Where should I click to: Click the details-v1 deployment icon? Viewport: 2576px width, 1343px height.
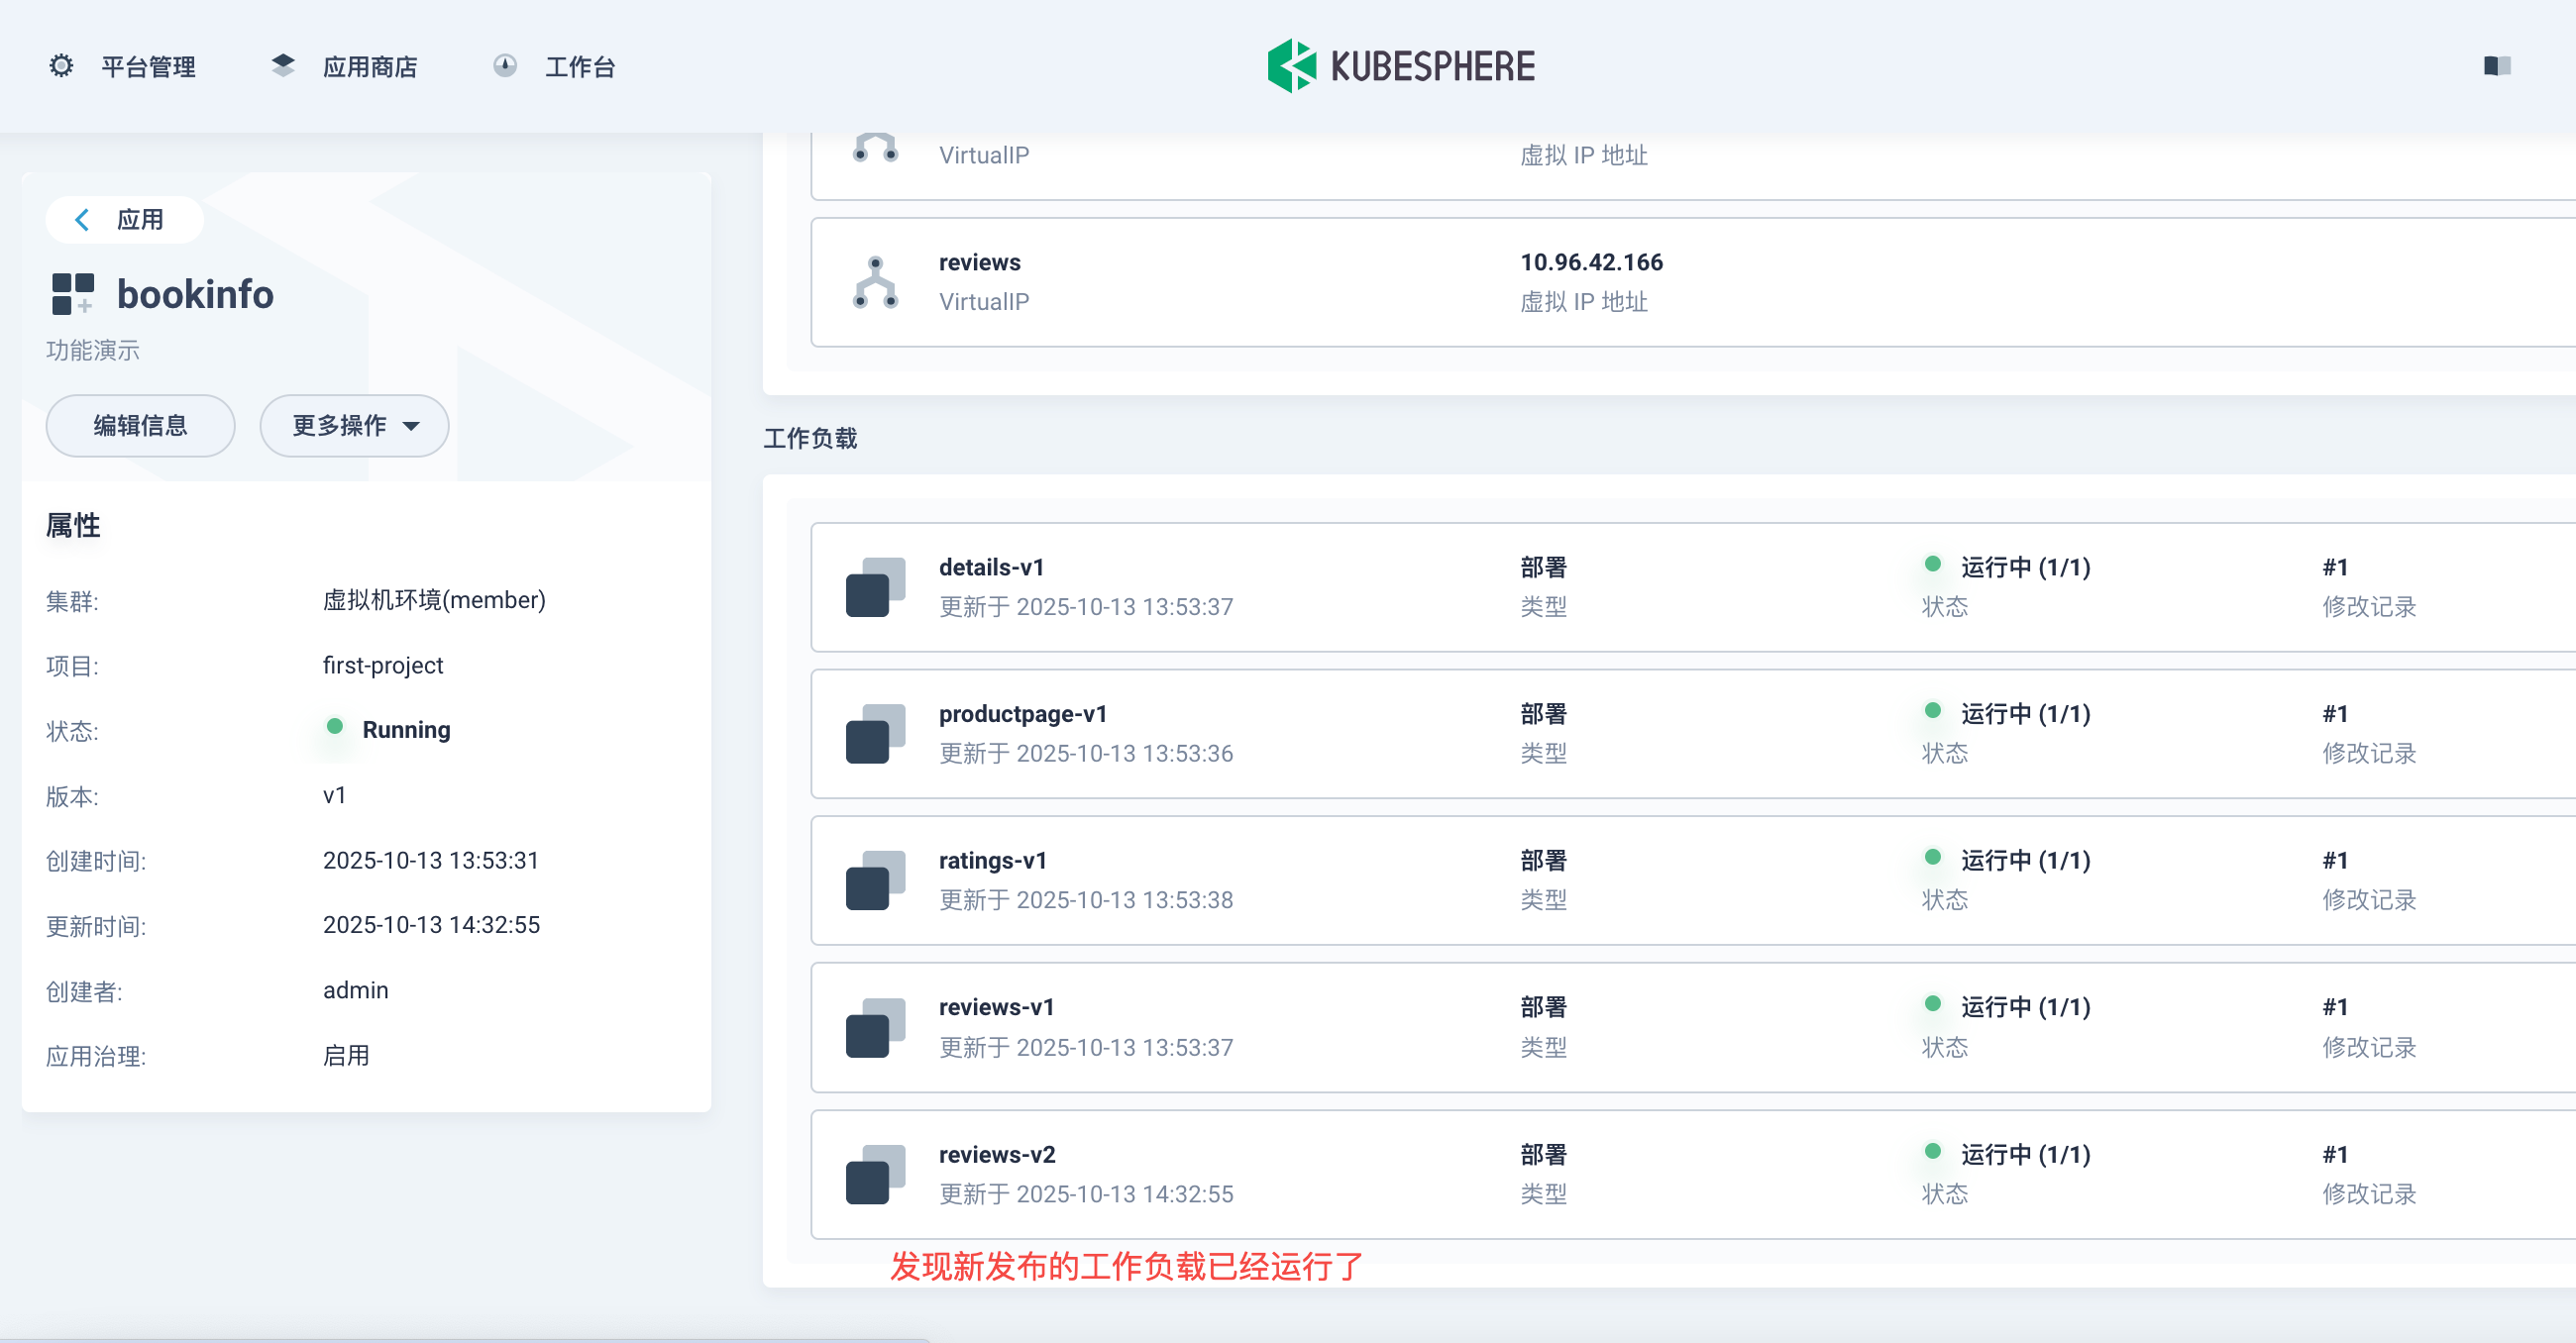point(875,587)
